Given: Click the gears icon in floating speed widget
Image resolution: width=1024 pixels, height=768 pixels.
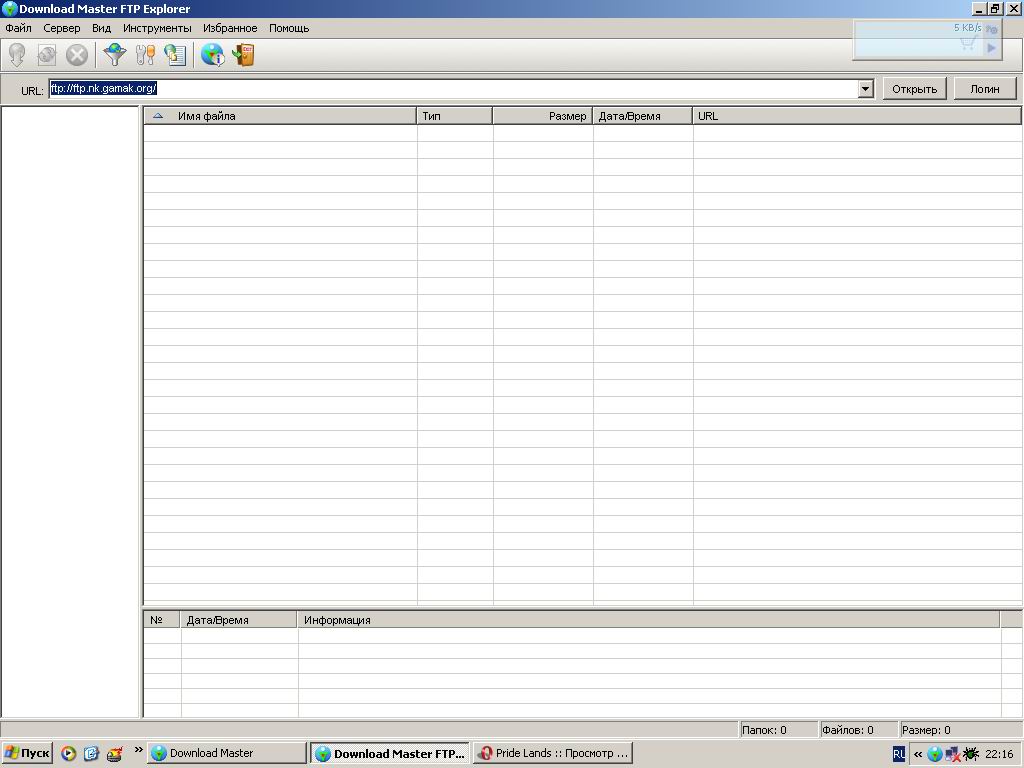Looking at the screenshot, I should point(991,29).
